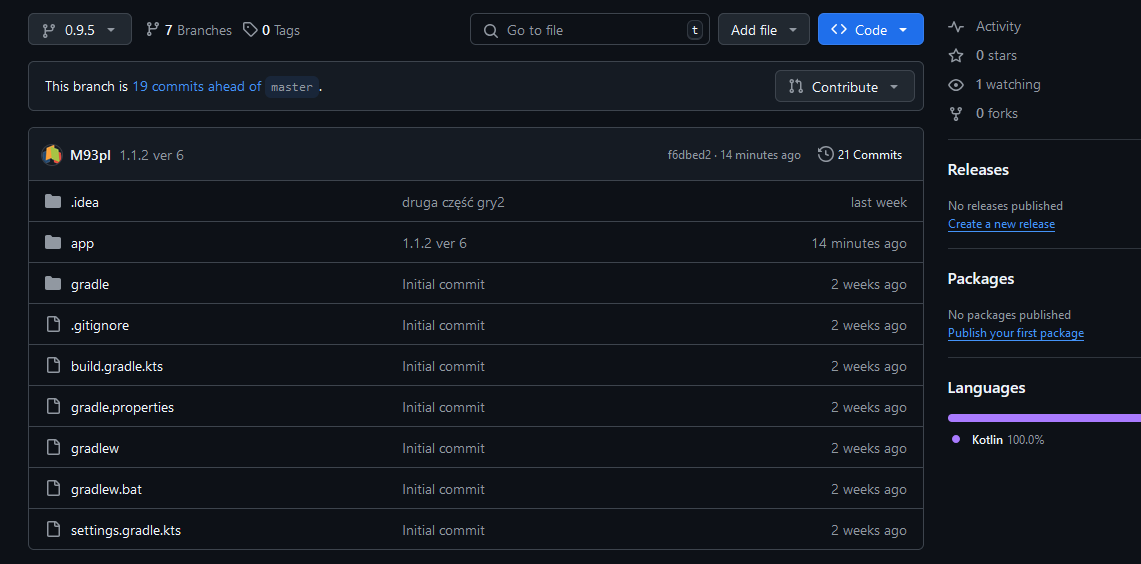The image size is (1141, 564).
Task: Click the 19 commits ahead of link
Action: click(196, 87)
